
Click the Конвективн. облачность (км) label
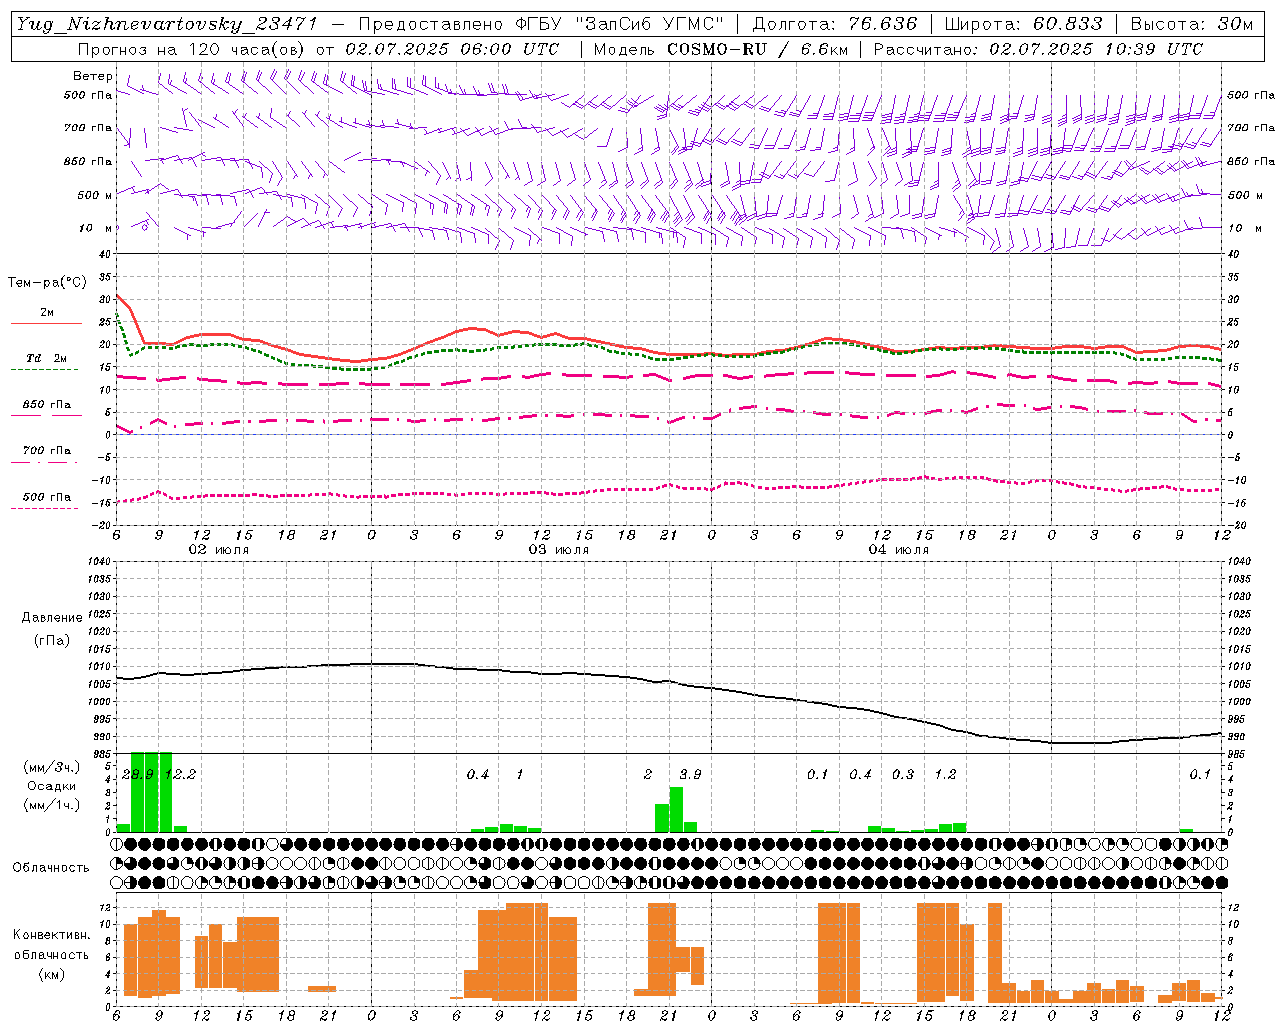(51, 954)
